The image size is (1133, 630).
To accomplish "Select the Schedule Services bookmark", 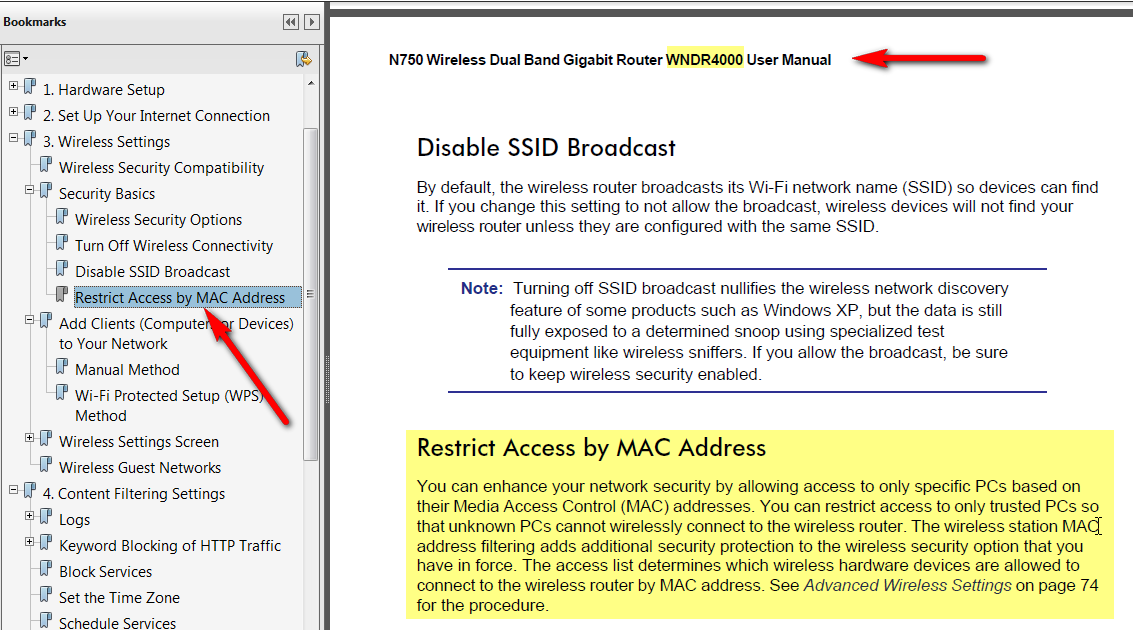I will 117,623.
